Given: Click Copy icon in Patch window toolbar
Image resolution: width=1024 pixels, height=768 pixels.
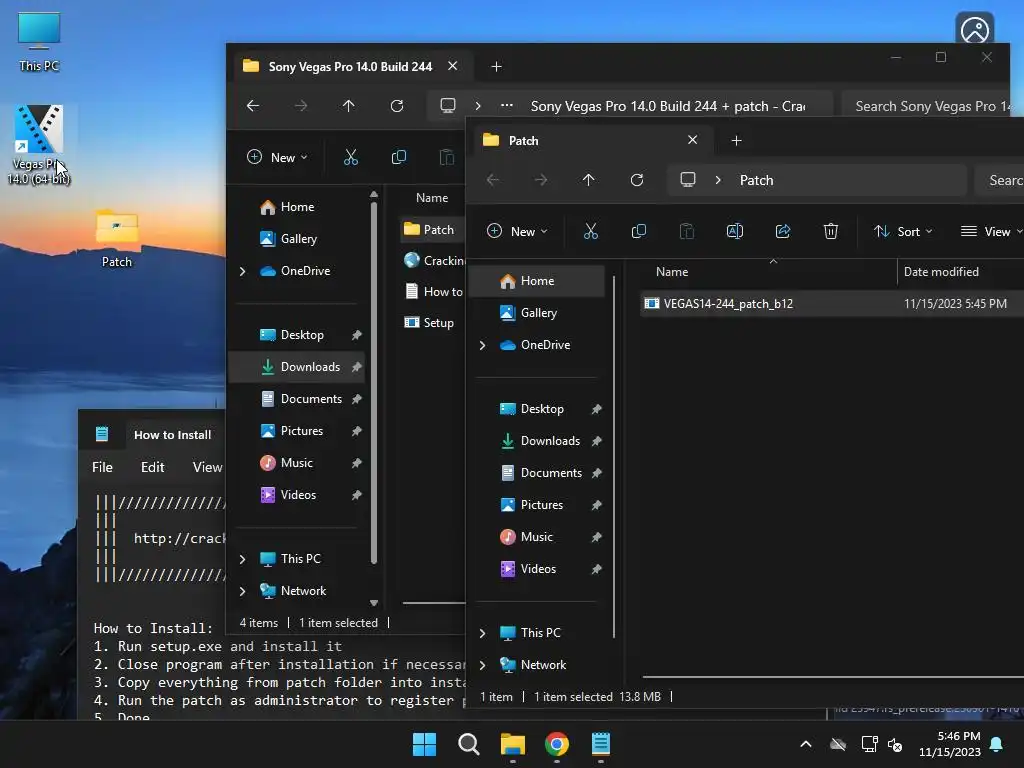Looking at the screenshot, I should [639, 231].
